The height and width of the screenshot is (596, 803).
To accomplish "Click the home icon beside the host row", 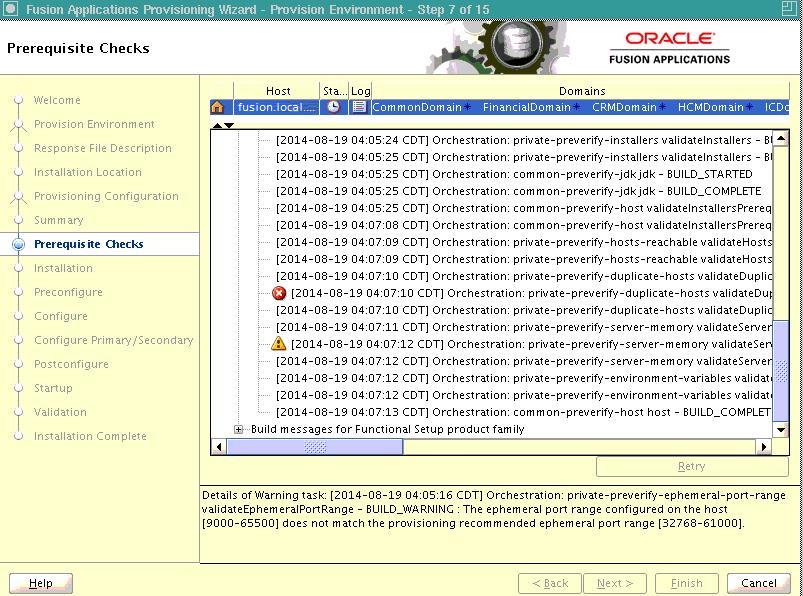I will pos(217,107).
